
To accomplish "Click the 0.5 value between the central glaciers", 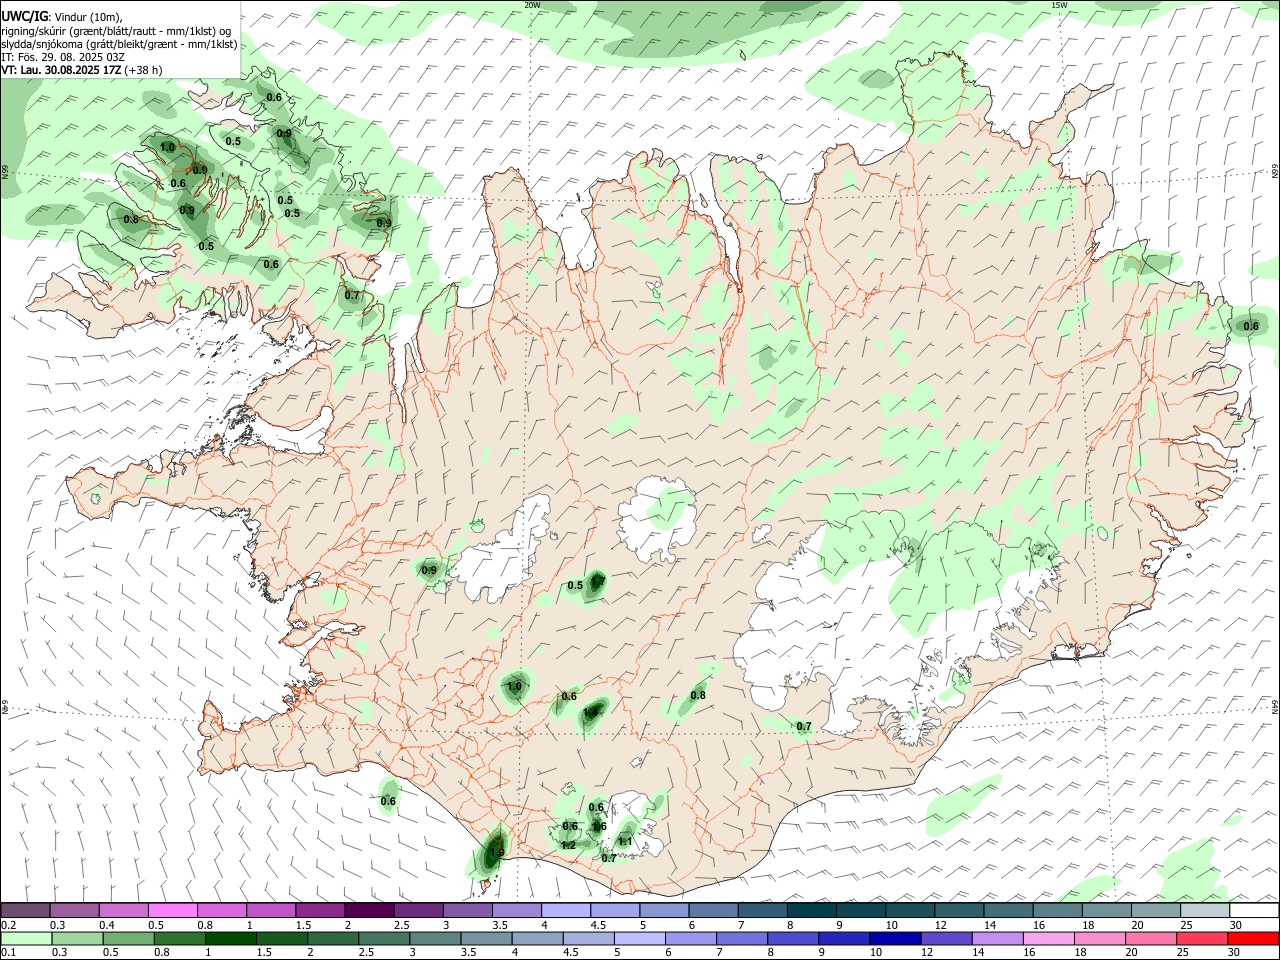I will tap(575, 586).
